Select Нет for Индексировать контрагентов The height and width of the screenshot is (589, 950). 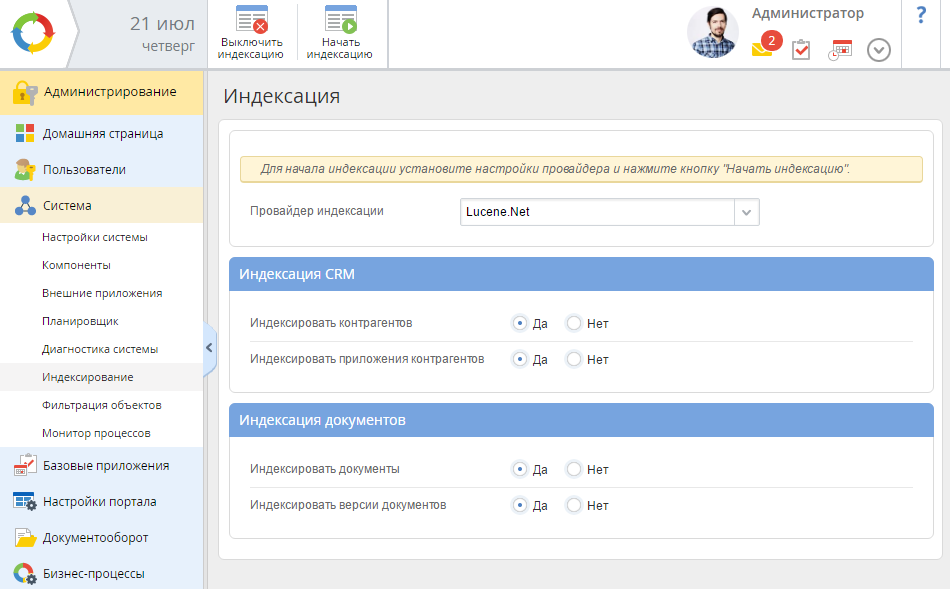[574, 323]
